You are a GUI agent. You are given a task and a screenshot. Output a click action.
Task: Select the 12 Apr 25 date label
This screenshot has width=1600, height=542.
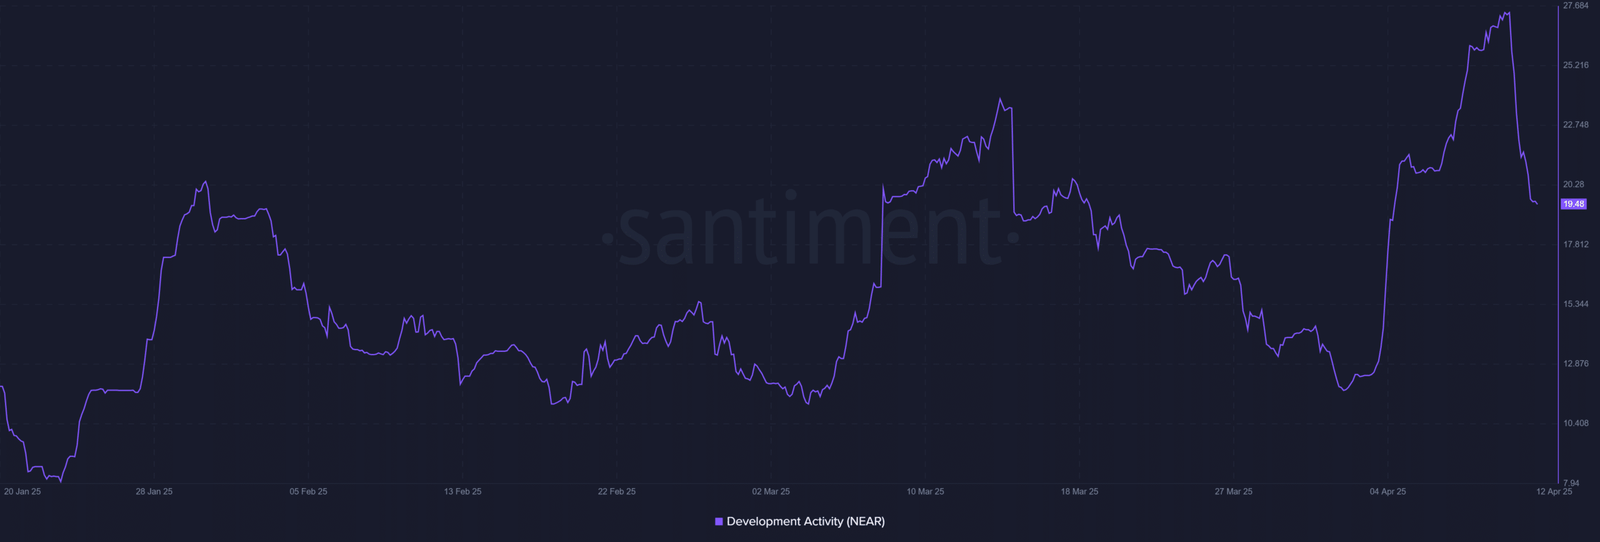click(x=1554, y=492)
